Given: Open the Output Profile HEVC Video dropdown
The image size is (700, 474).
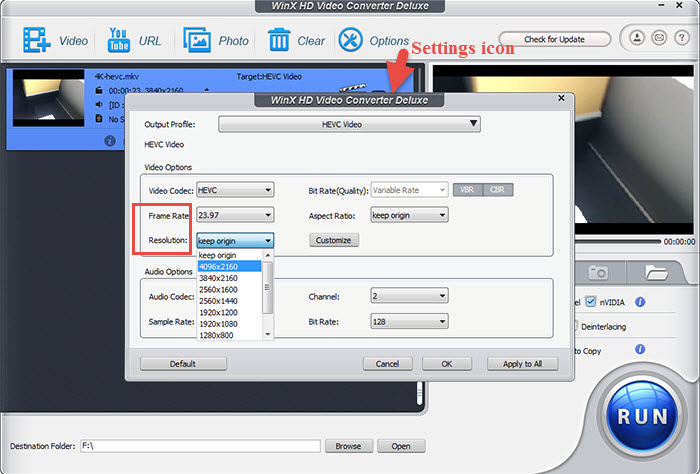Looking at the screenshot, I should (x=349, y=124).
